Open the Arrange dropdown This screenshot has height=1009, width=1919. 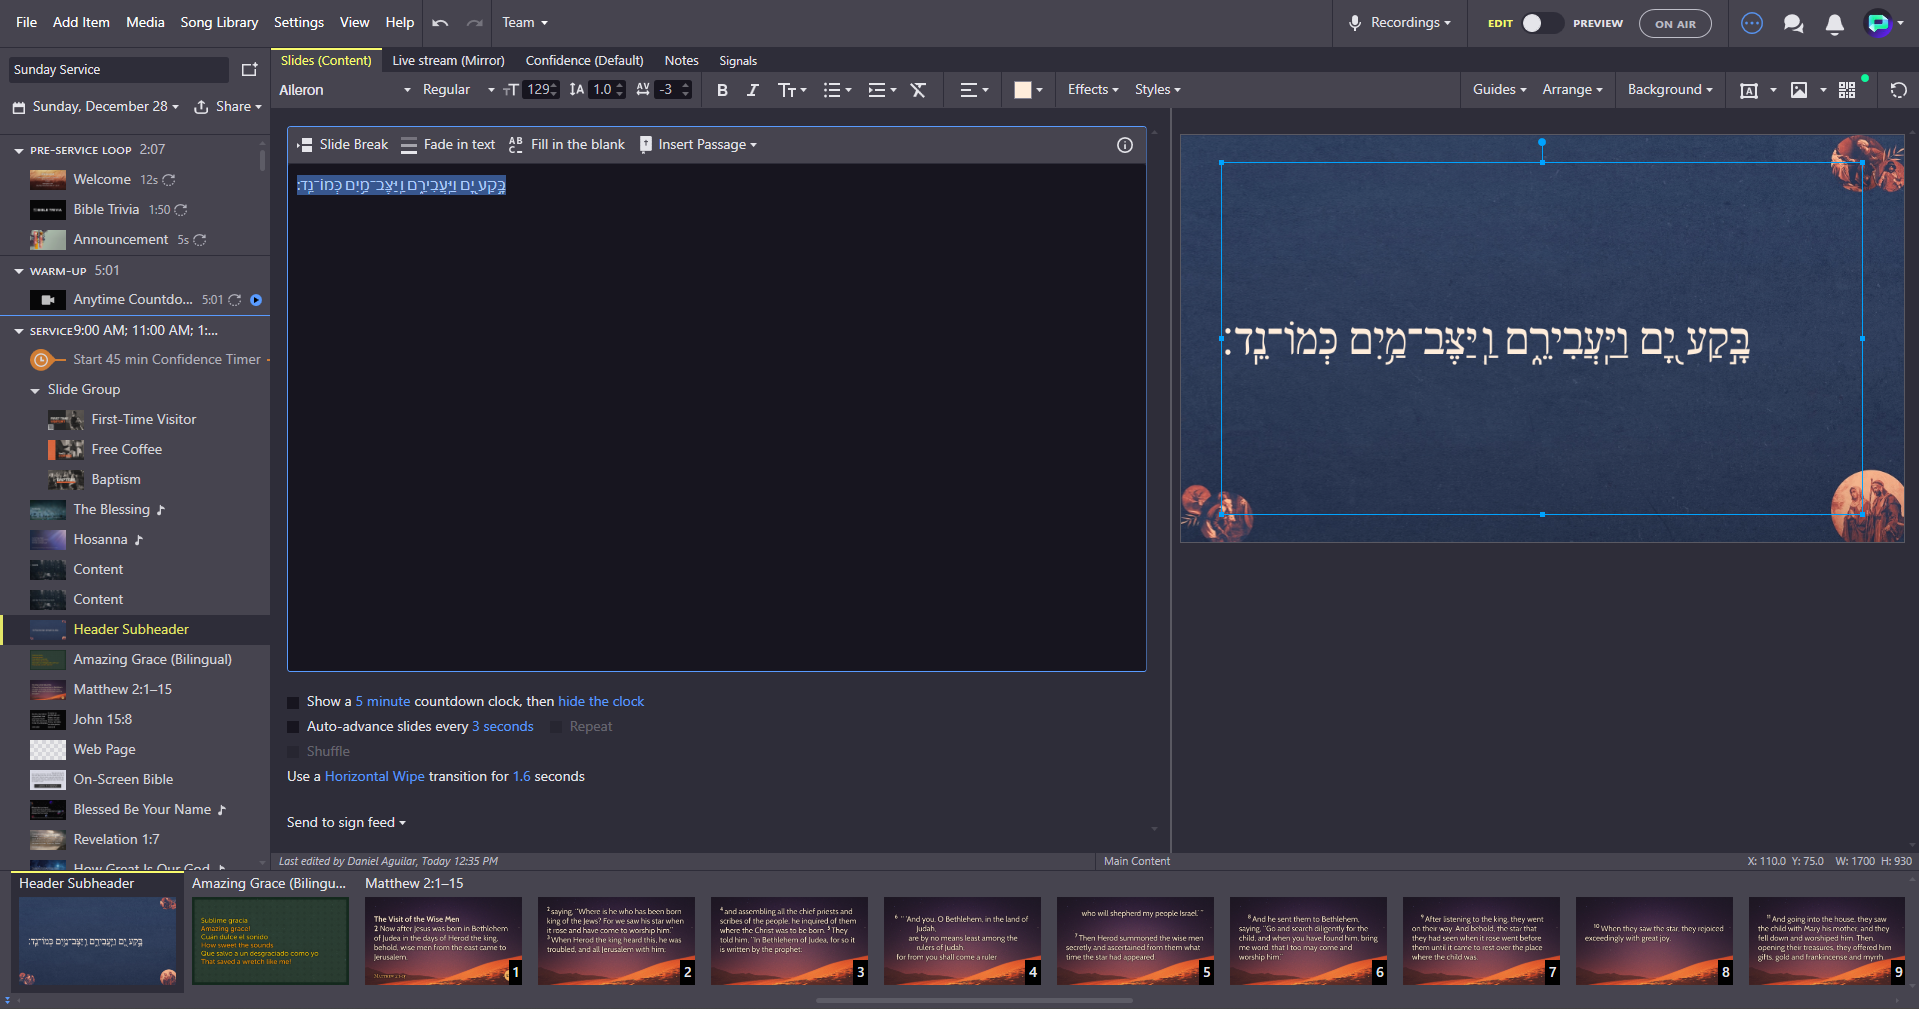(1572, 90)
